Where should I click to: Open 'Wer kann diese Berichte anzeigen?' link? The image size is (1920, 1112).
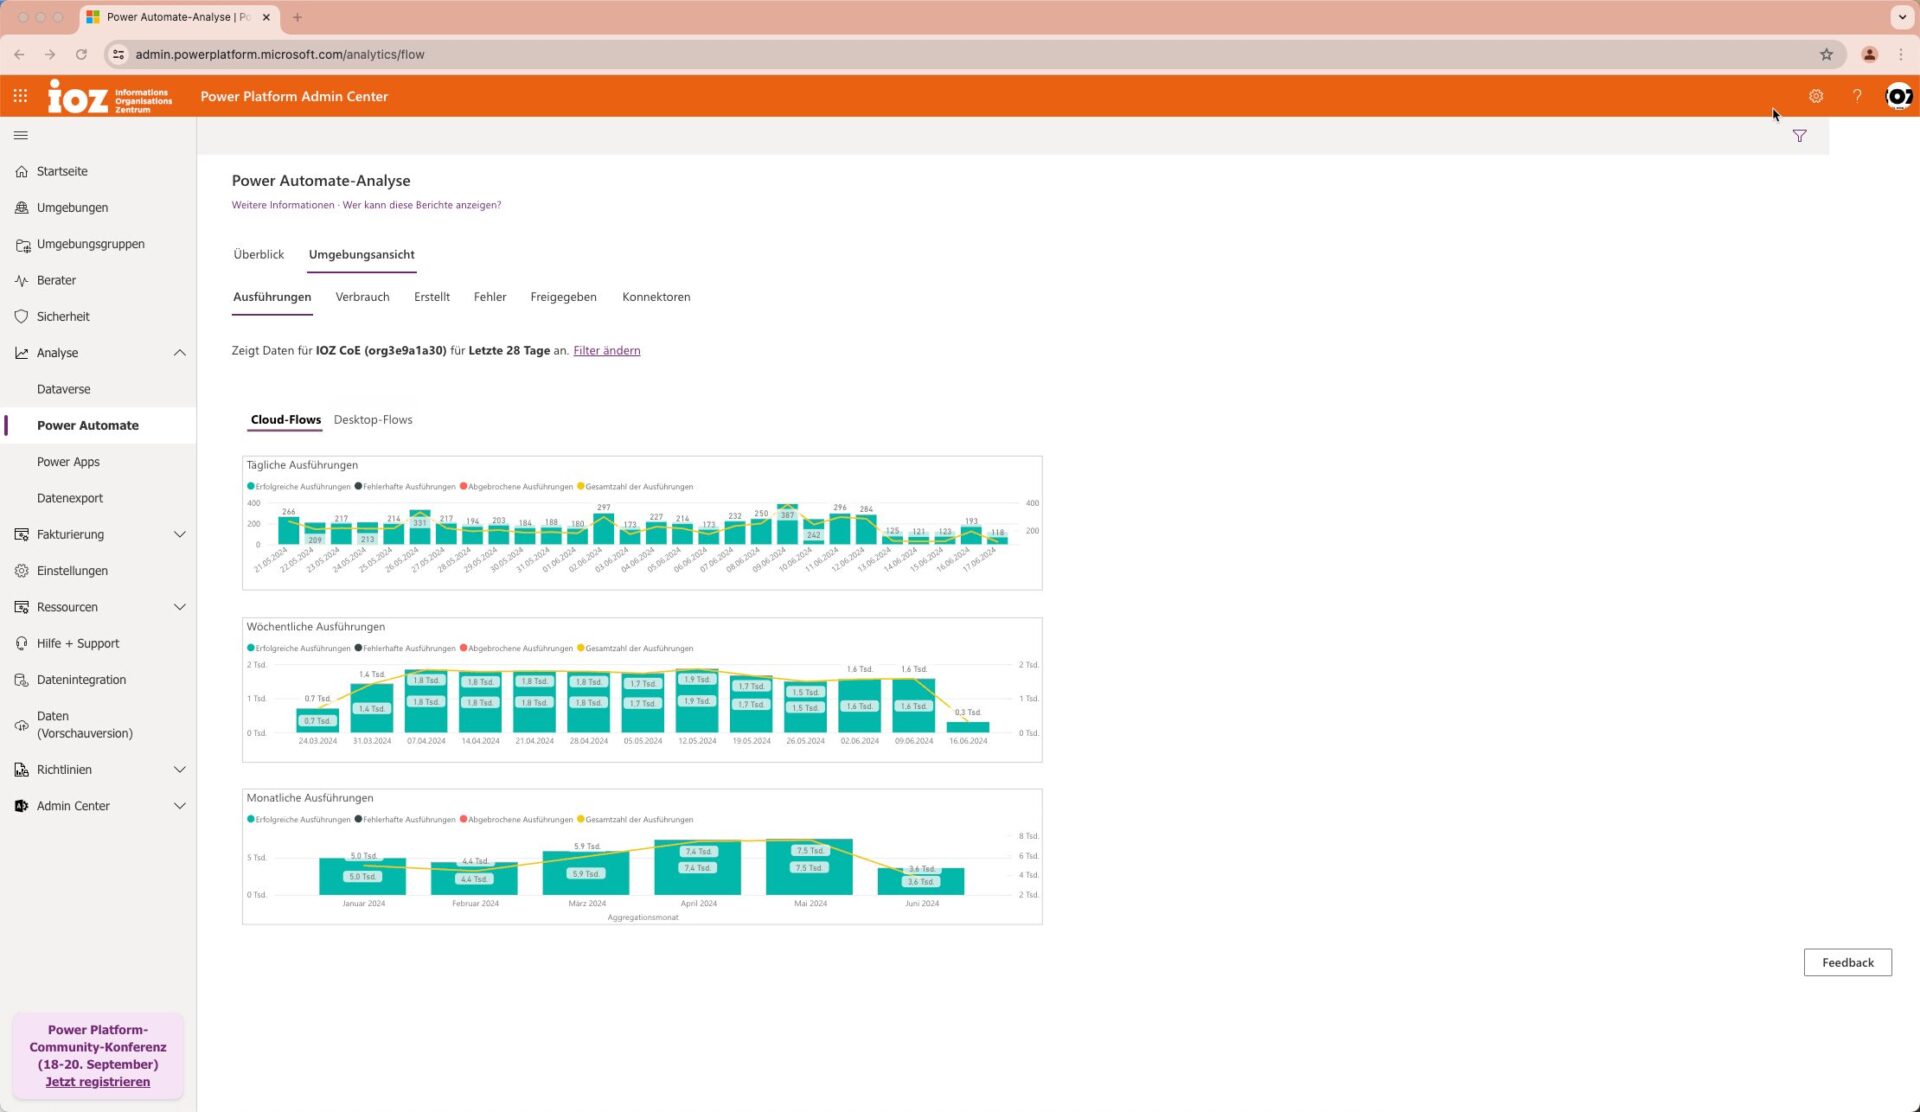pyautogui.click(x=422, y=205)
